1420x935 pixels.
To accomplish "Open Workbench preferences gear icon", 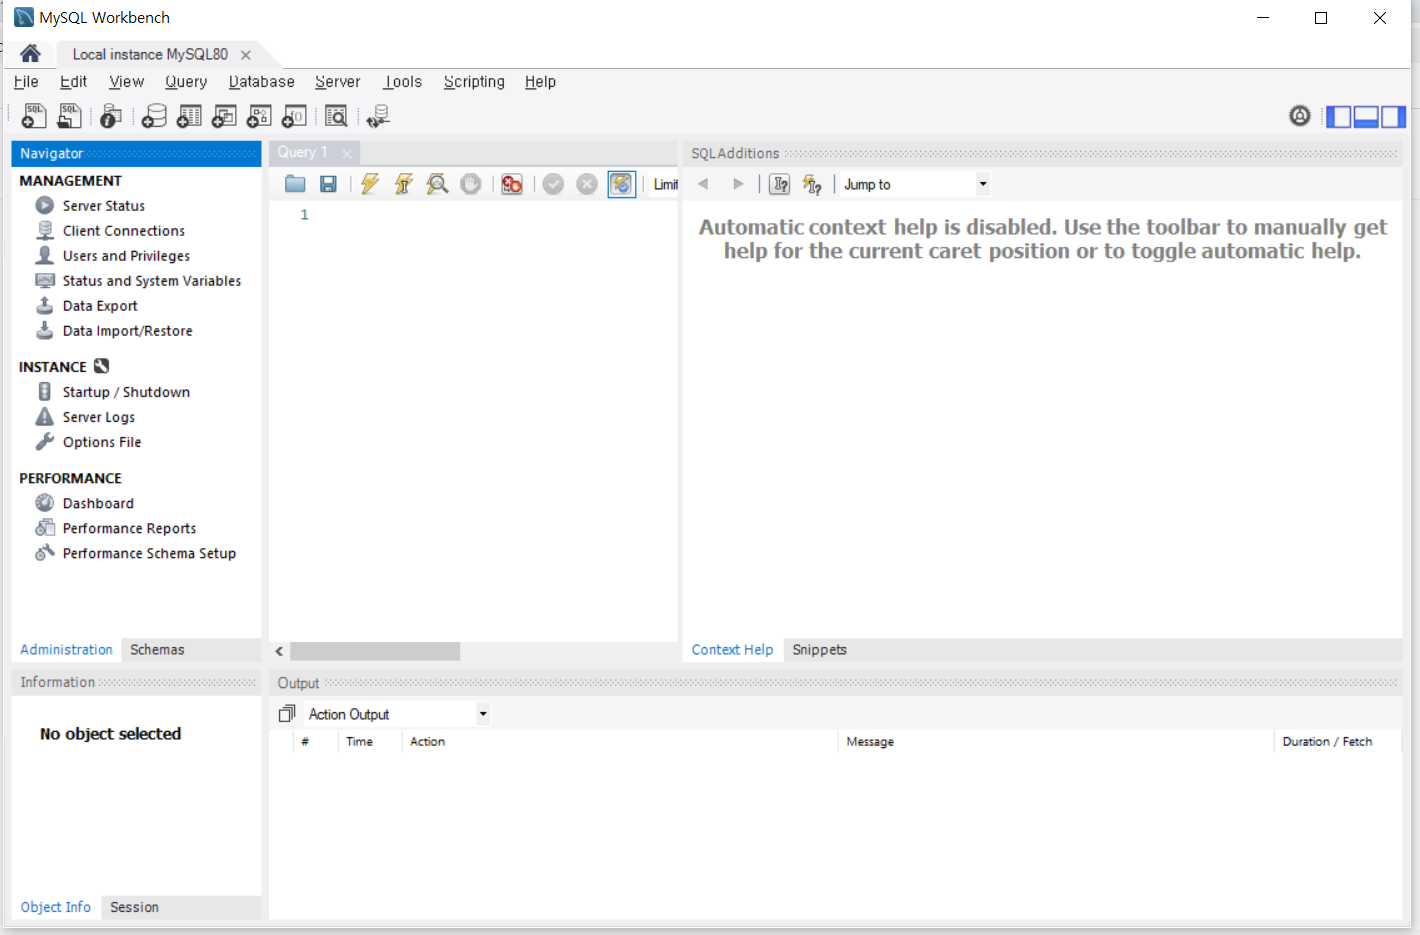I will point(1299,116).
